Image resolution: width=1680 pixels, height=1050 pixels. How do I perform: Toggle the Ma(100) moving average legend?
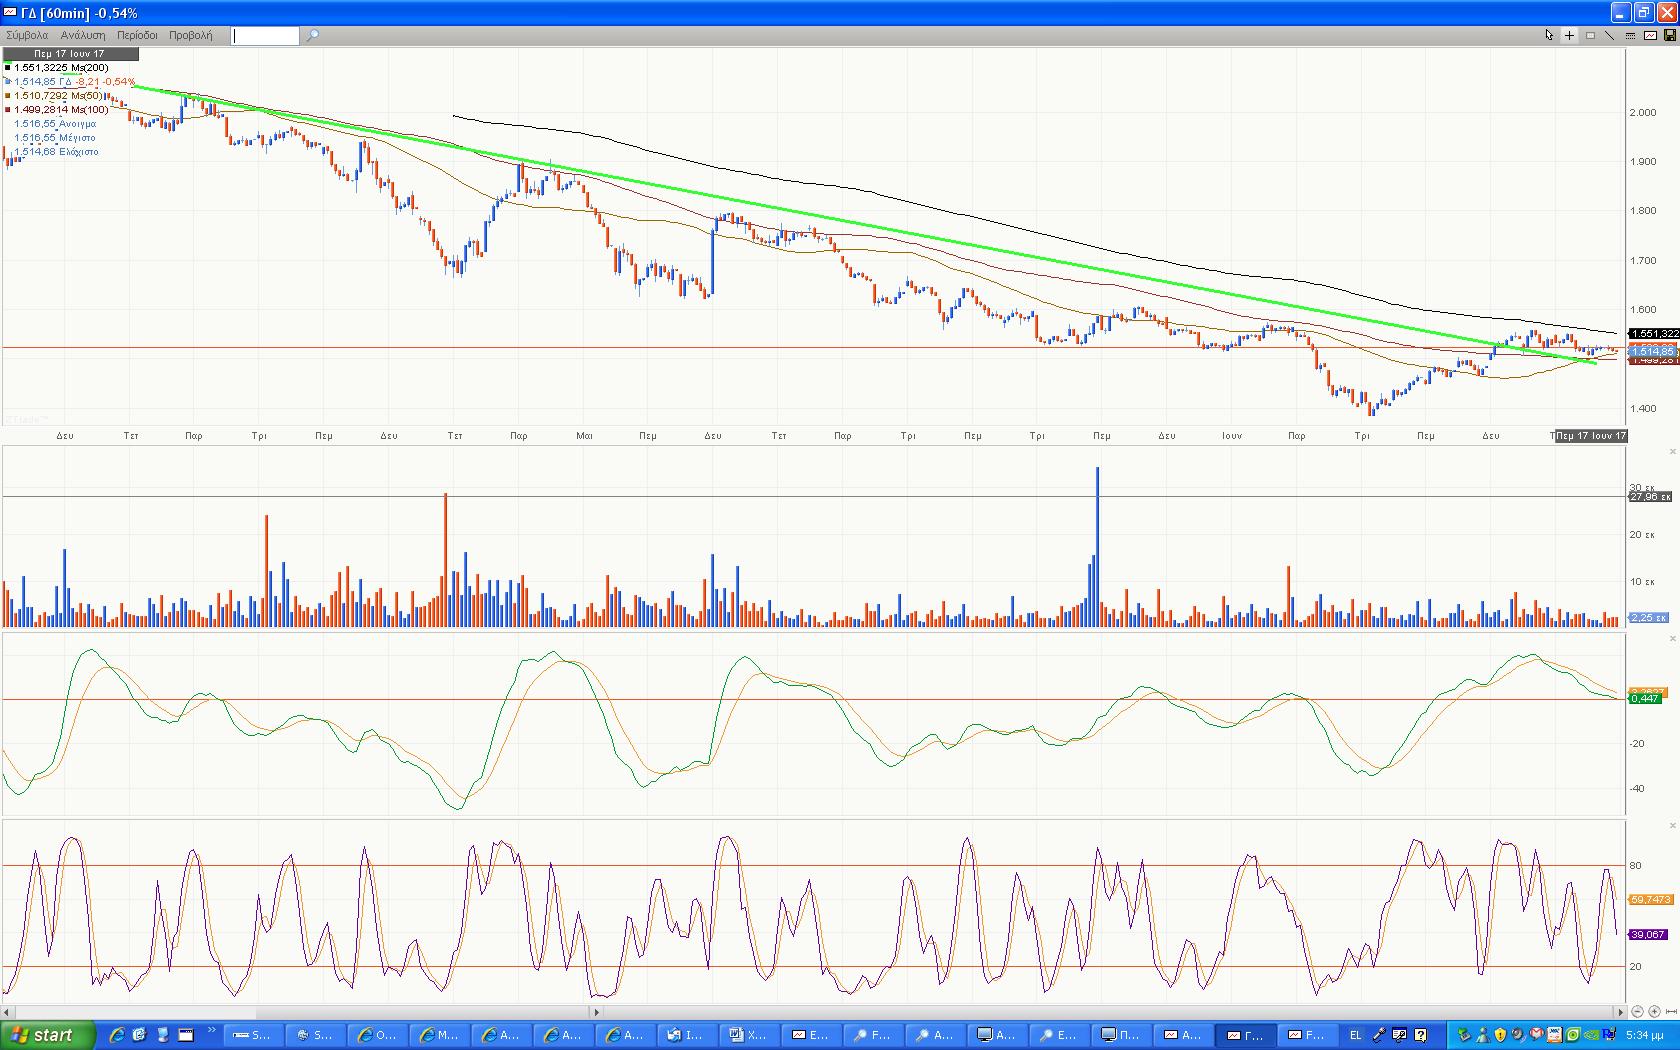61,110
